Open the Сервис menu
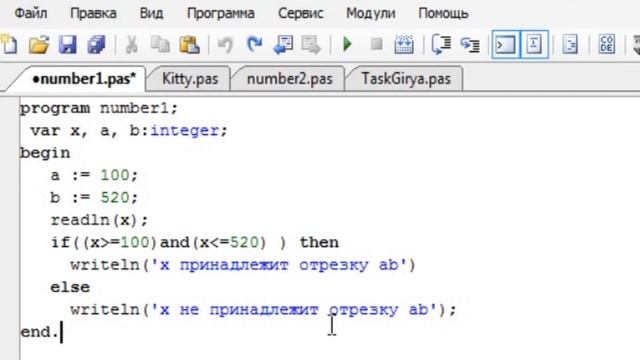 coord(300,13)
